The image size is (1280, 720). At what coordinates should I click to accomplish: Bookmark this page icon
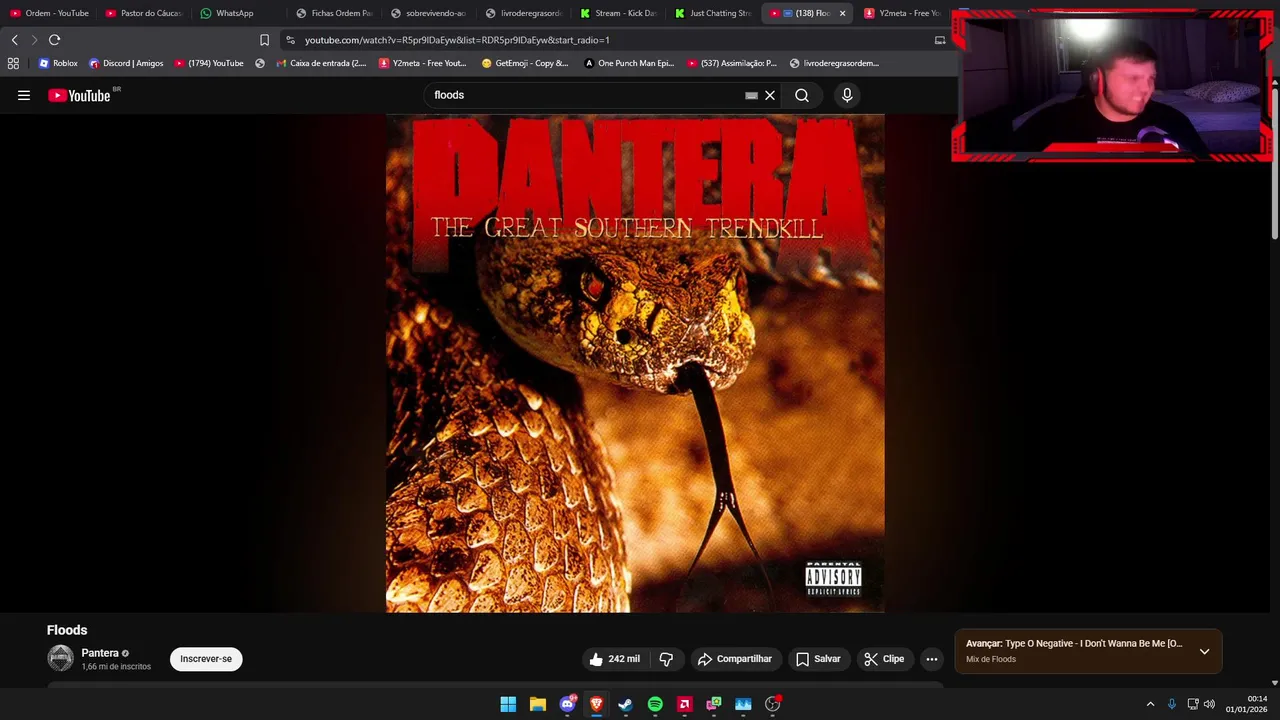(x=264, y=40)
